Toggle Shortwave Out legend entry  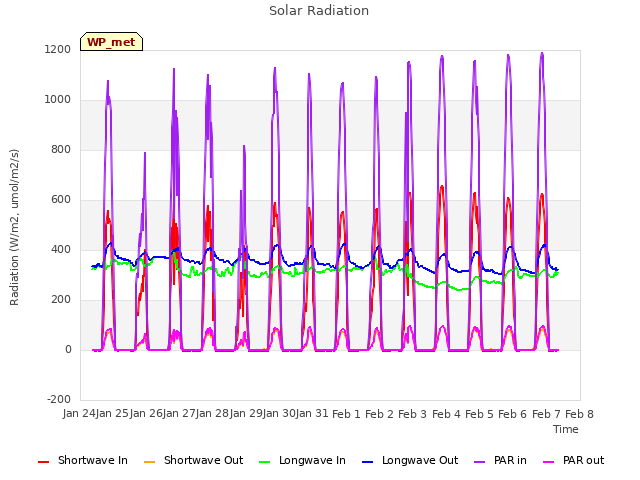193,460
